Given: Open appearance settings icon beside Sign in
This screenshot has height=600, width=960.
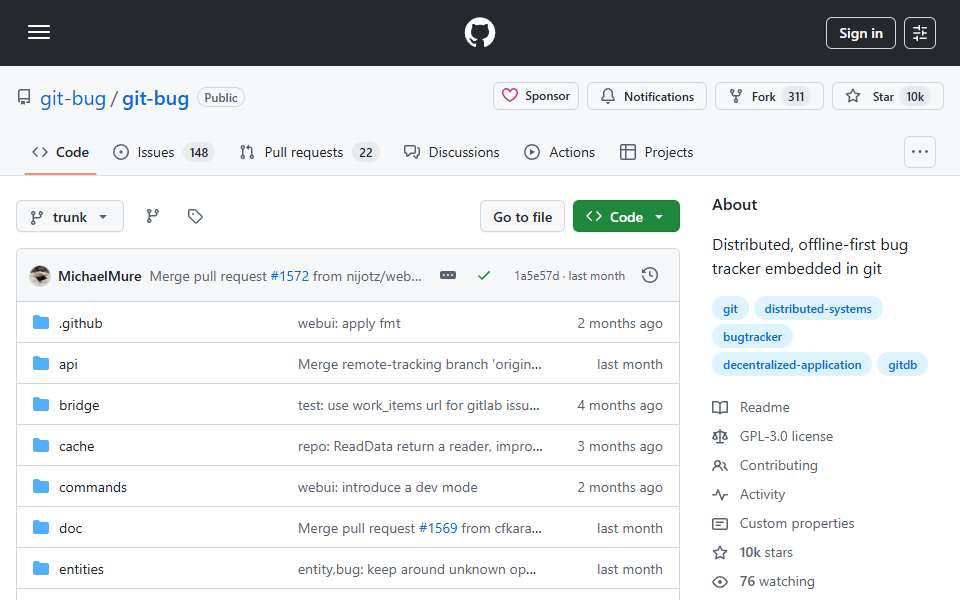Looking at the screenshot, I should point(920,33).
